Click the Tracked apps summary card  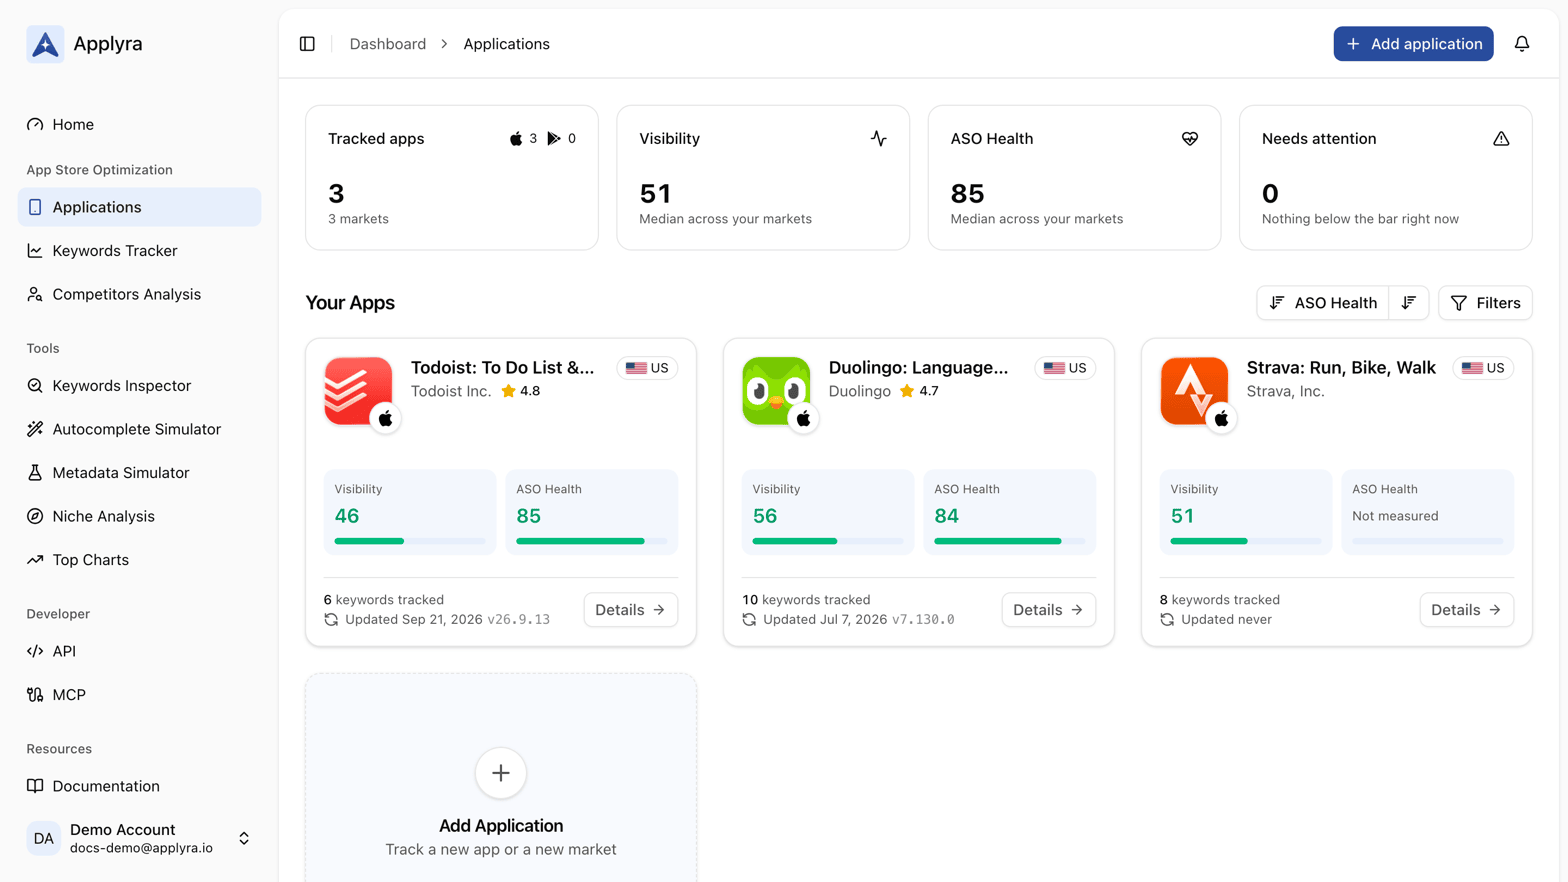pos(452,178)
